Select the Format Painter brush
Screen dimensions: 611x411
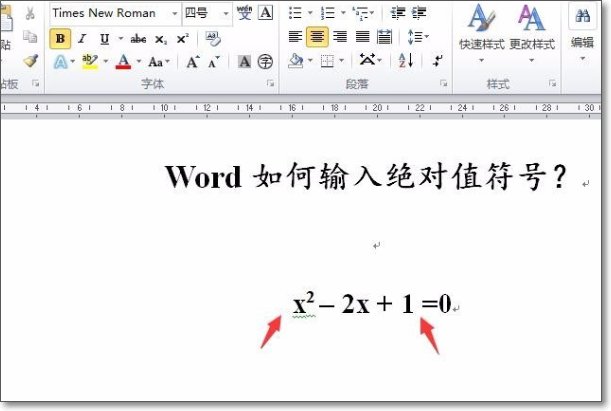pyautogui.click(x=30, y=60)
